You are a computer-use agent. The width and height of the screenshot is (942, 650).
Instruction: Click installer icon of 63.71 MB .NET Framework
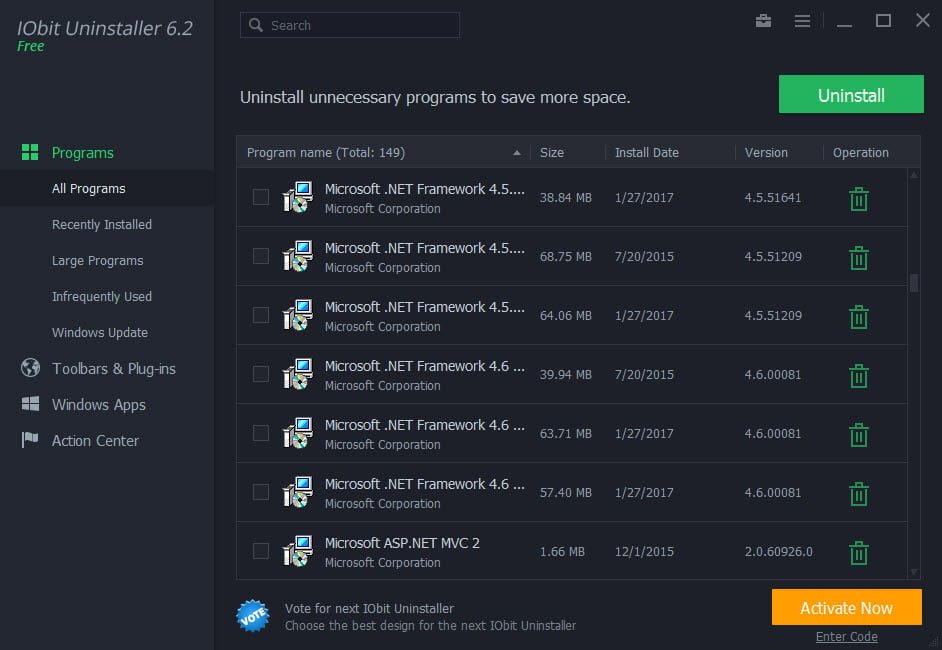click(298, 433)
